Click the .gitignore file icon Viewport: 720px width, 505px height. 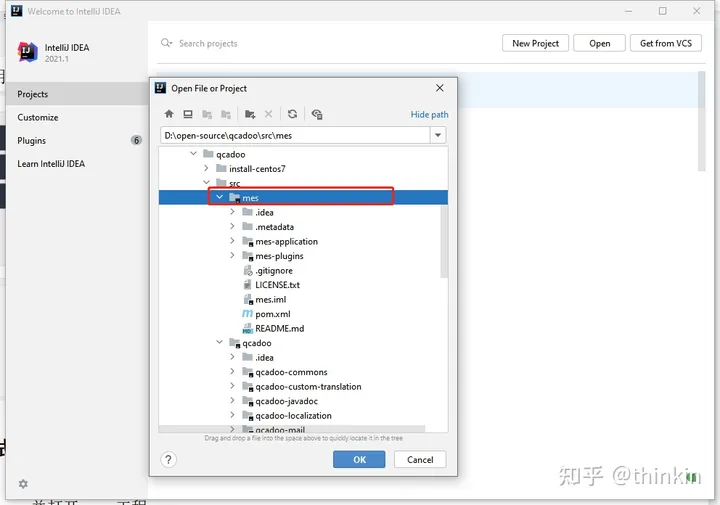(248, 270)
